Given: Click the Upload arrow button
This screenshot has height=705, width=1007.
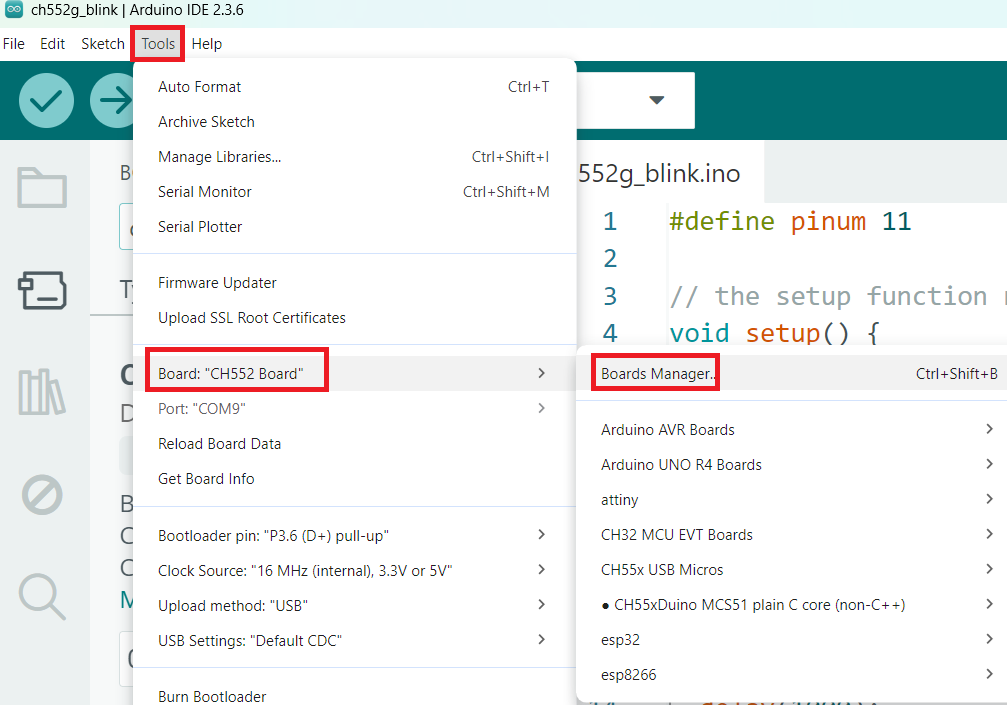Looking at the screenshot, I should point(113,100).
